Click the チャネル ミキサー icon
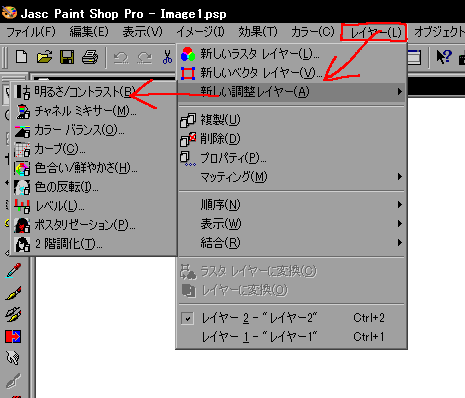 [23, 111]
